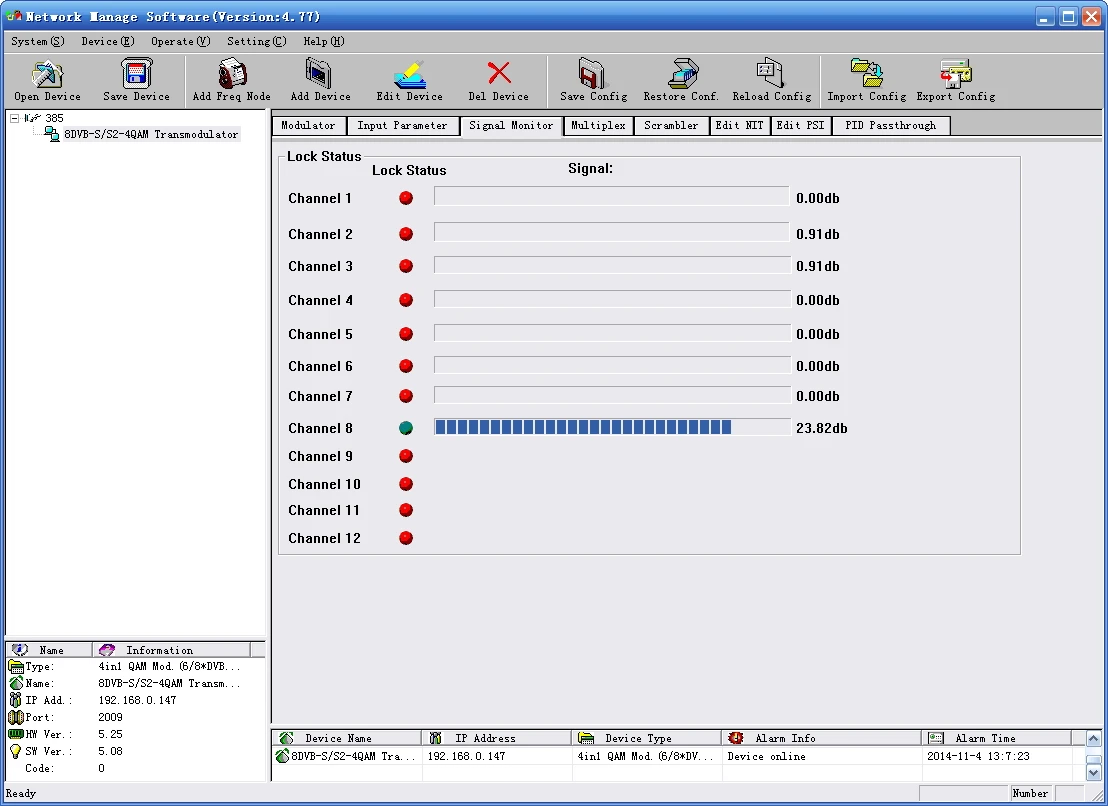This screenshot has width=1108, height=806.
Task: Click the Import Config folder icon
Action: click(866, 76)
